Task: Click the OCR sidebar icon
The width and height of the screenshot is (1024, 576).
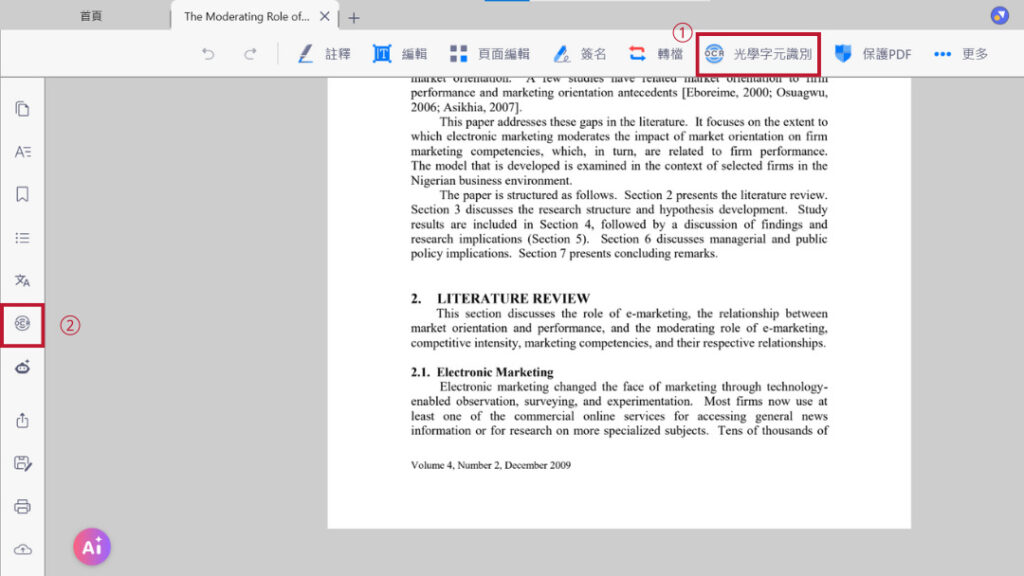Action: pos(22,324)
